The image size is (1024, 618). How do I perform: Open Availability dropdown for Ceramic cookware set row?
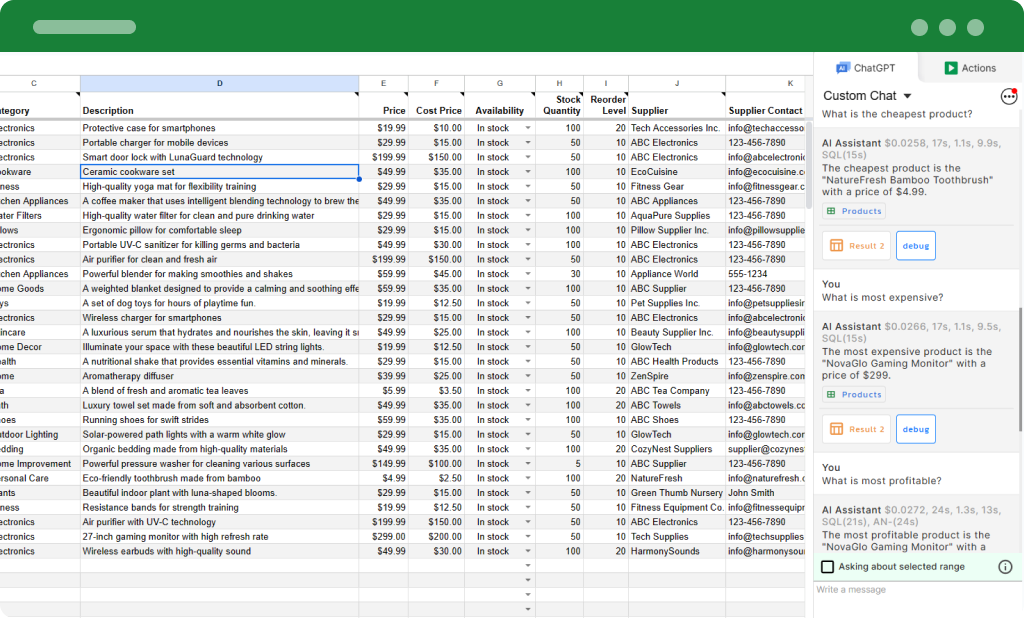point(528,172)
